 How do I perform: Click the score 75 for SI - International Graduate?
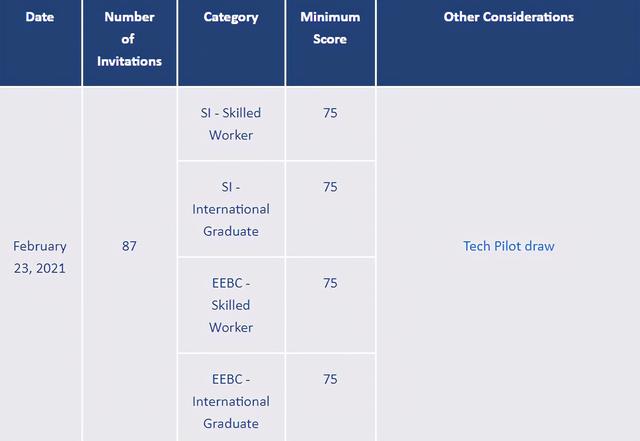(x=330, y=187)
